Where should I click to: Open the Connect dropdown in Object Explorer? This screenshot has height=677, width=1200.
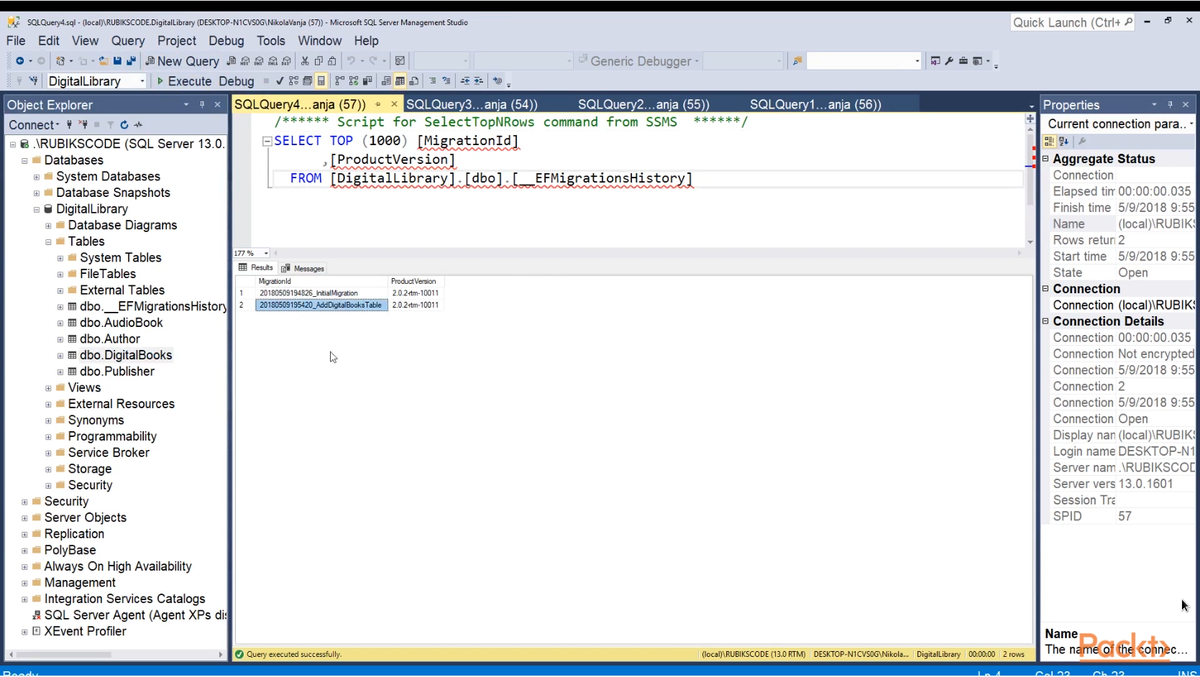click(x=32, y=125)
